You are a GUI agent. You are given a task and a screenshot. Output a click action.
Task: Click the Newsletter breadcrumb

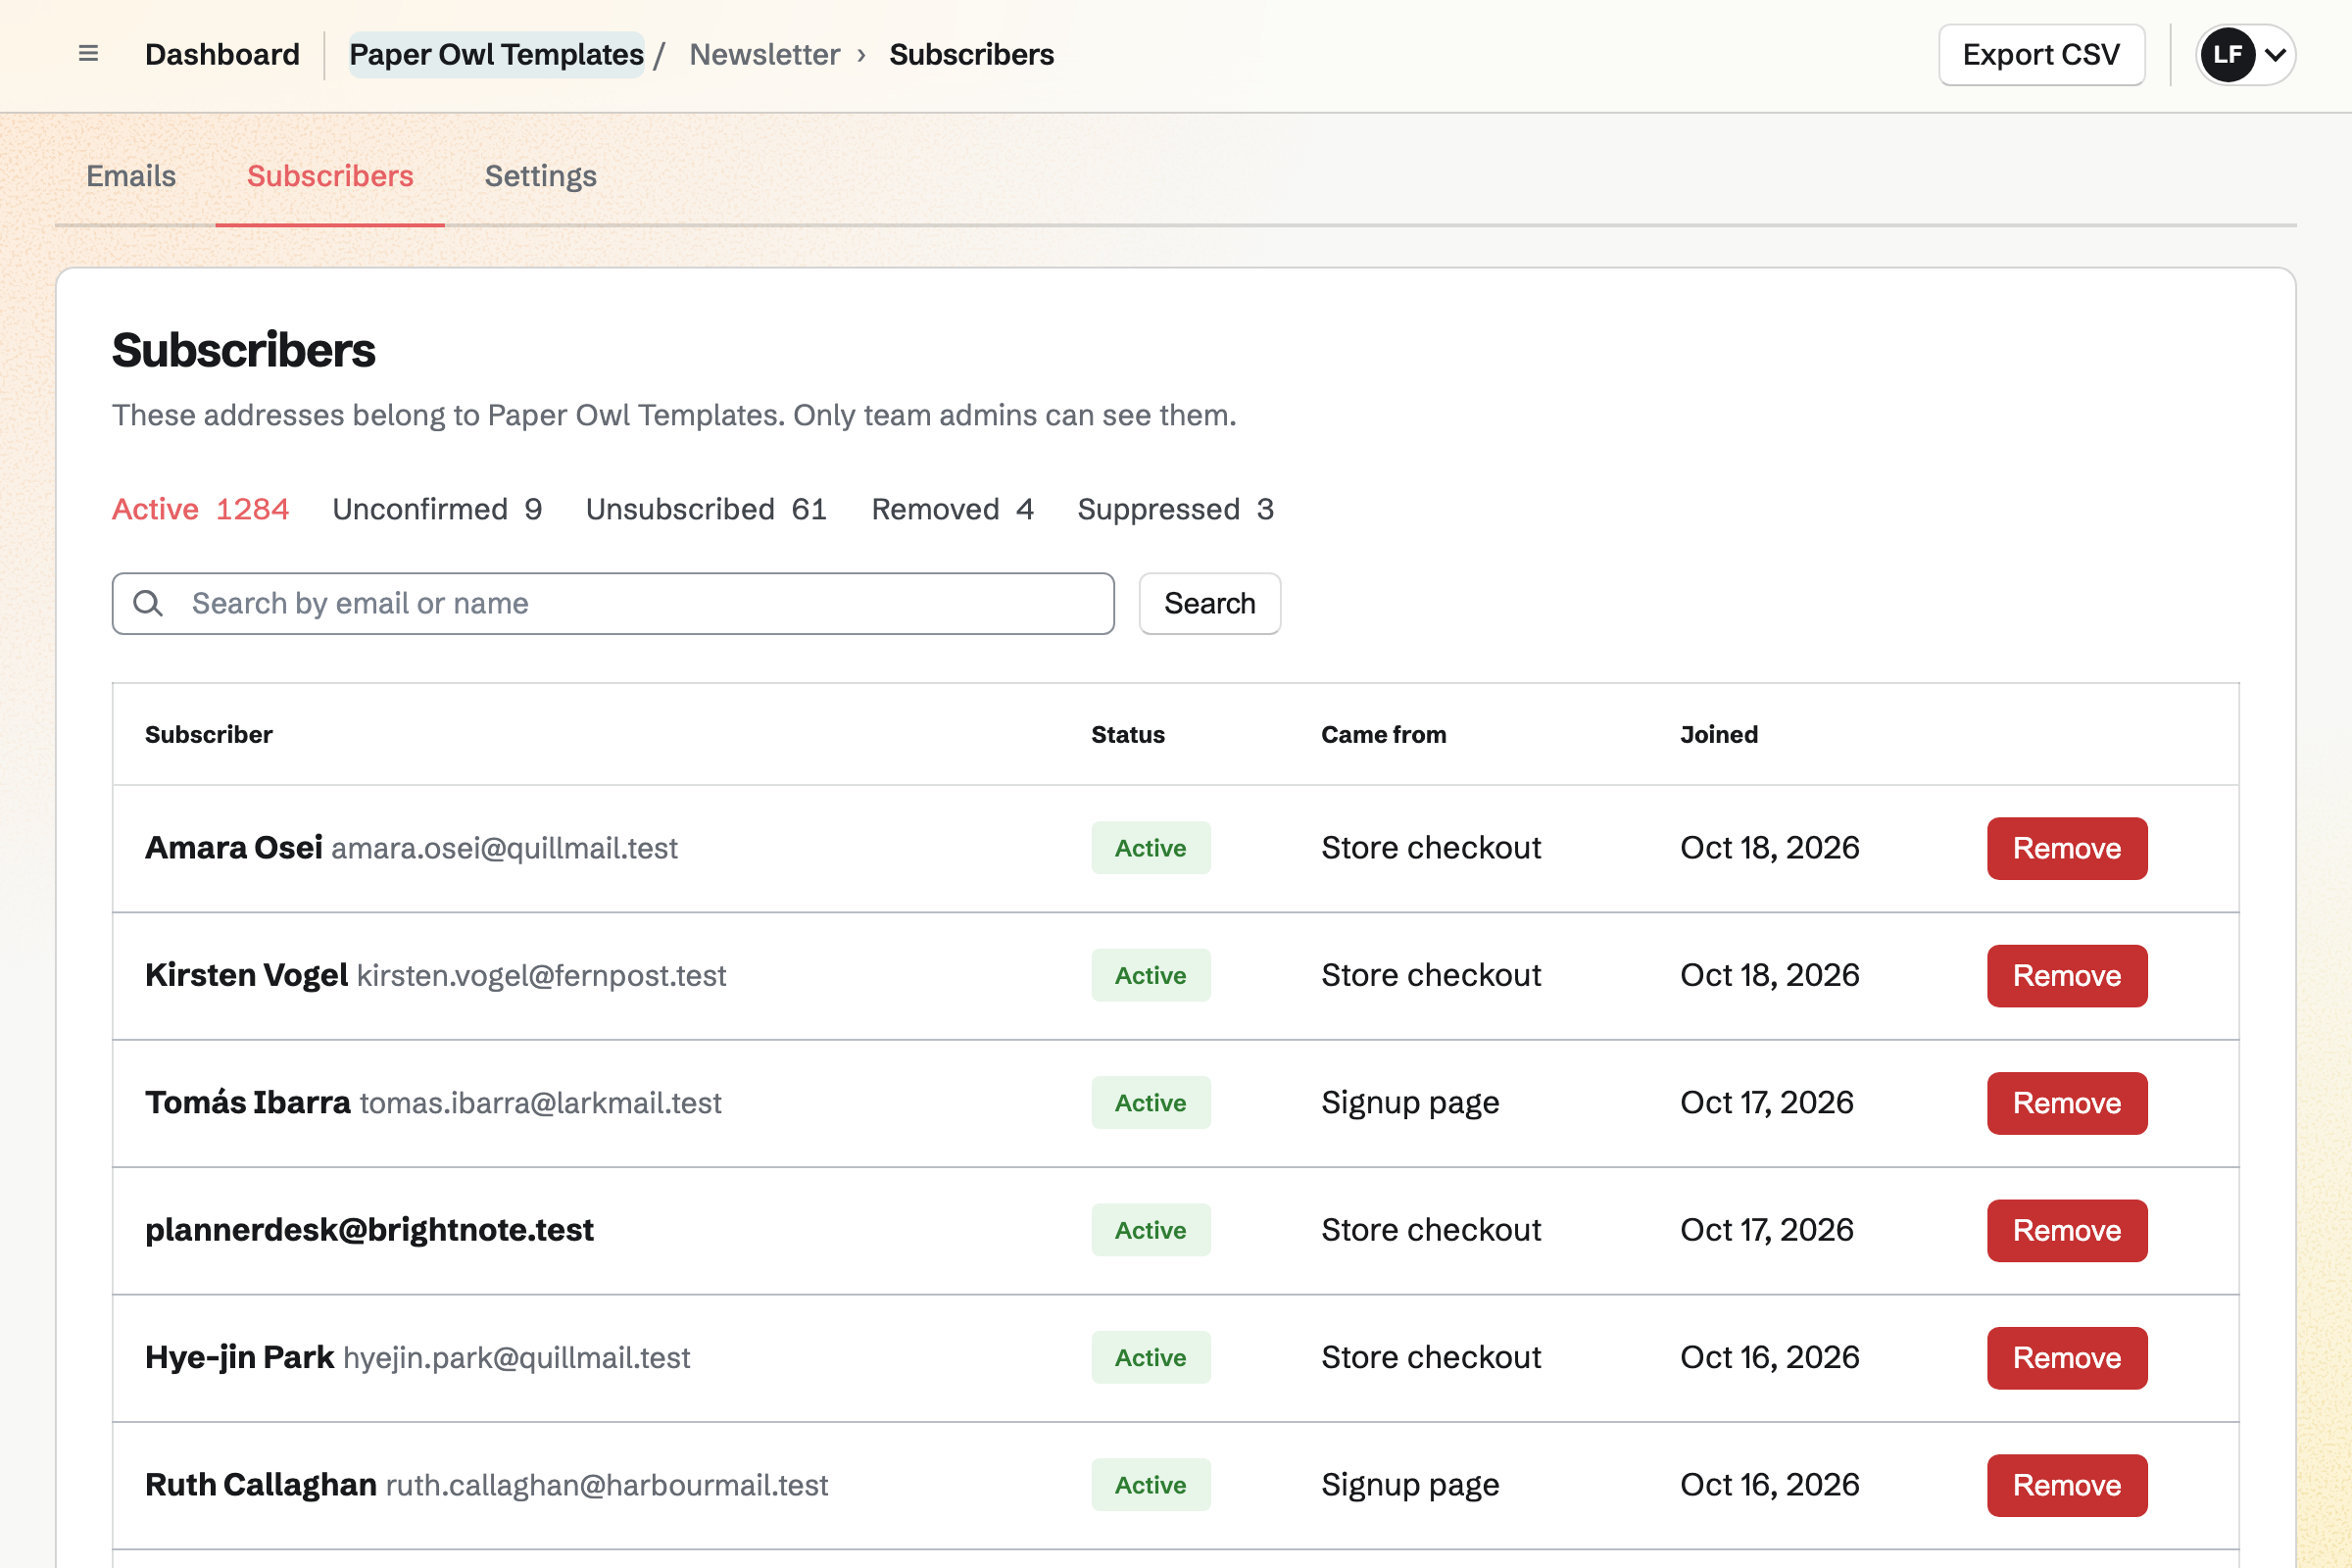[764, 54]
